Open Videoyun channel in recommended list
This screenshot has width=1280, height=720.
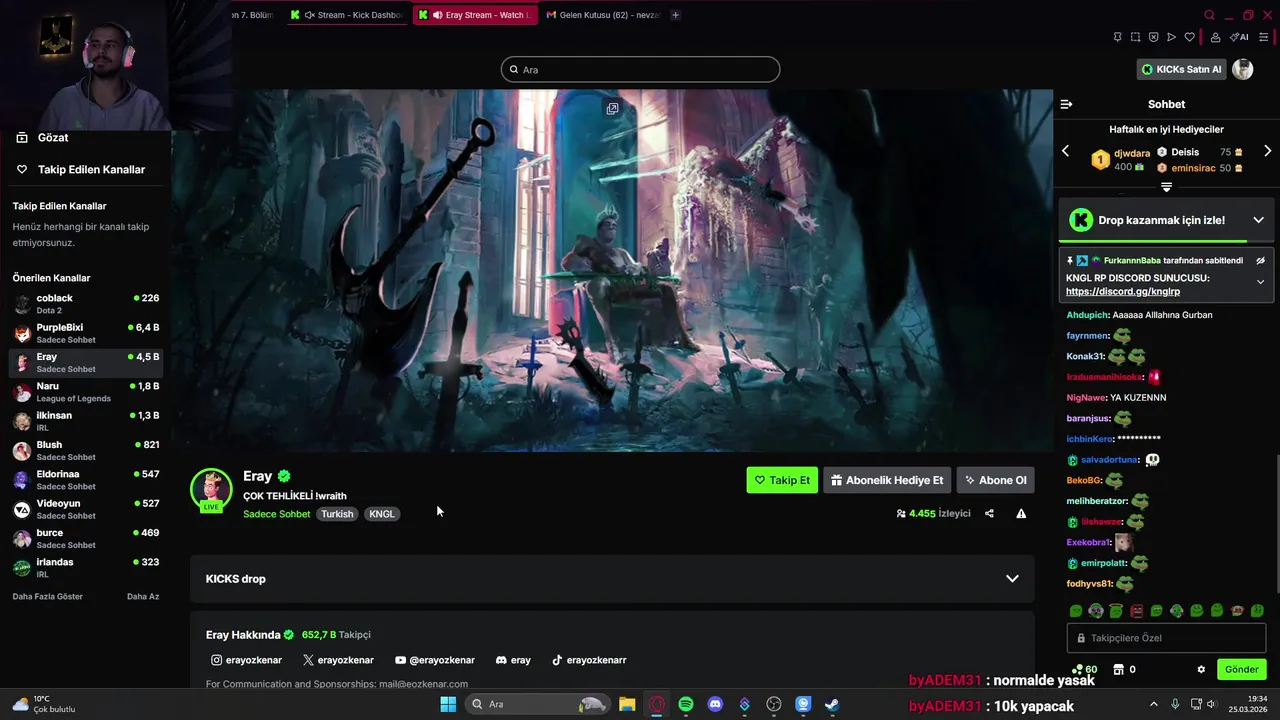(x=85, y=509)
